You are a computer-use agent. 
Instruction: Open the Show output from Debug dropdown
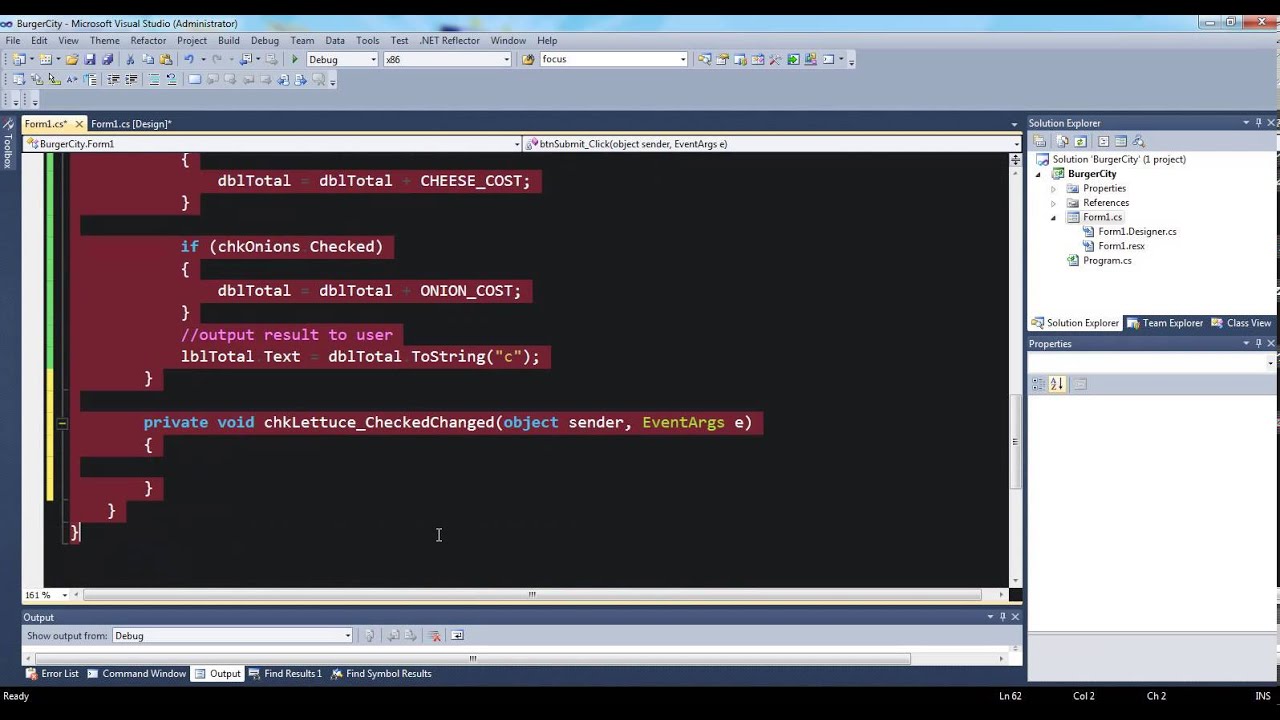347,636
